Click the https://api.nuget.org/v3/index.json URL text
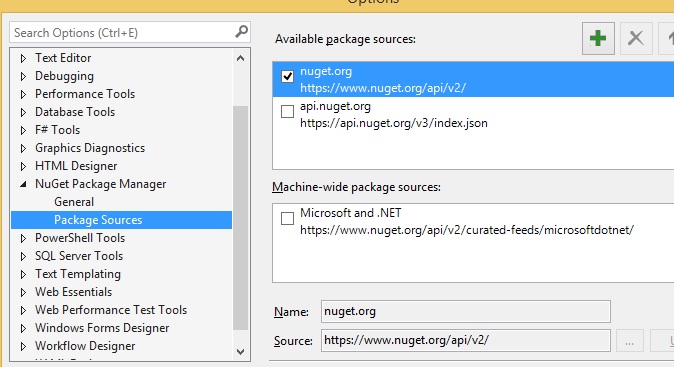This screenshot has width=674, height=367. 394,123
